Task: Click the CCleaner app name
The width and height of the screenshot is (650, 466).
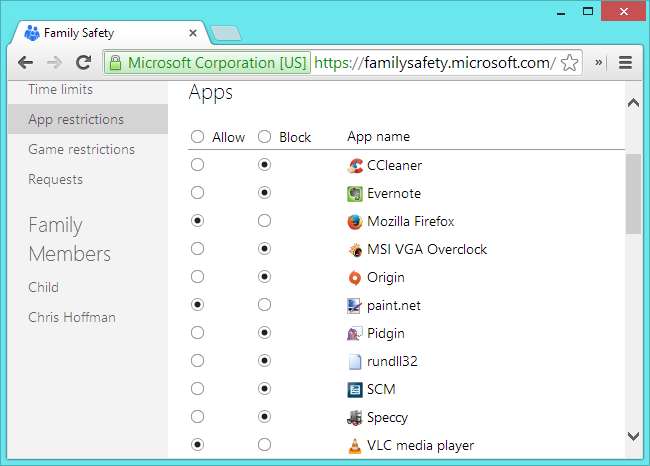Action: pos(395,165)
